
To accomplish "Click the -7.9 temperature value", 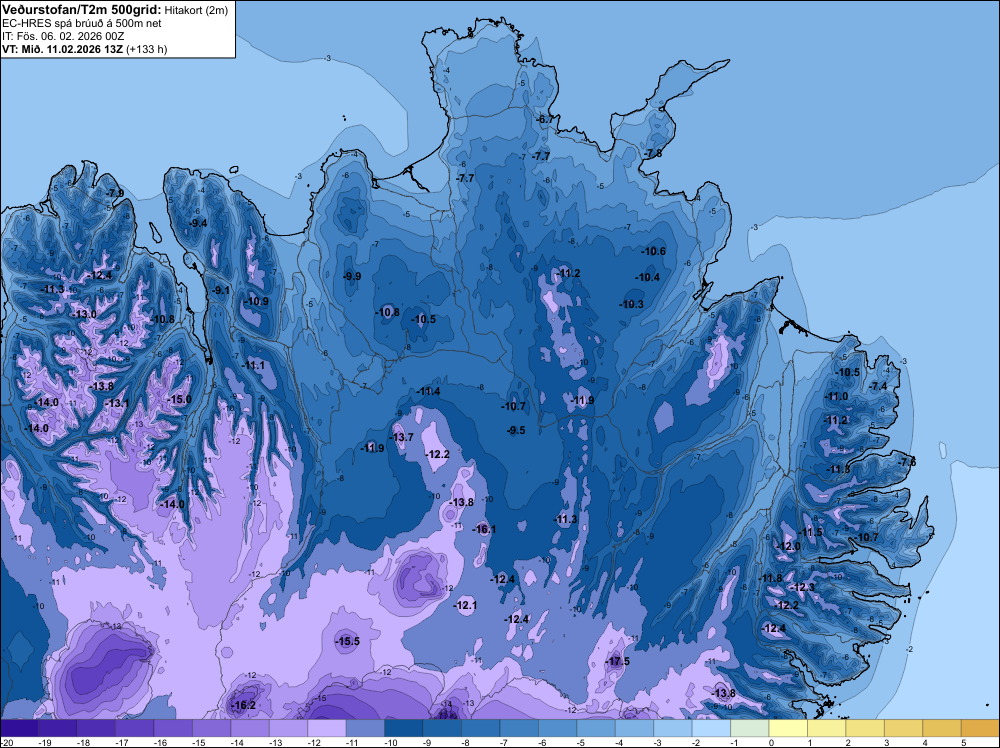I will (x=115, y=193).
